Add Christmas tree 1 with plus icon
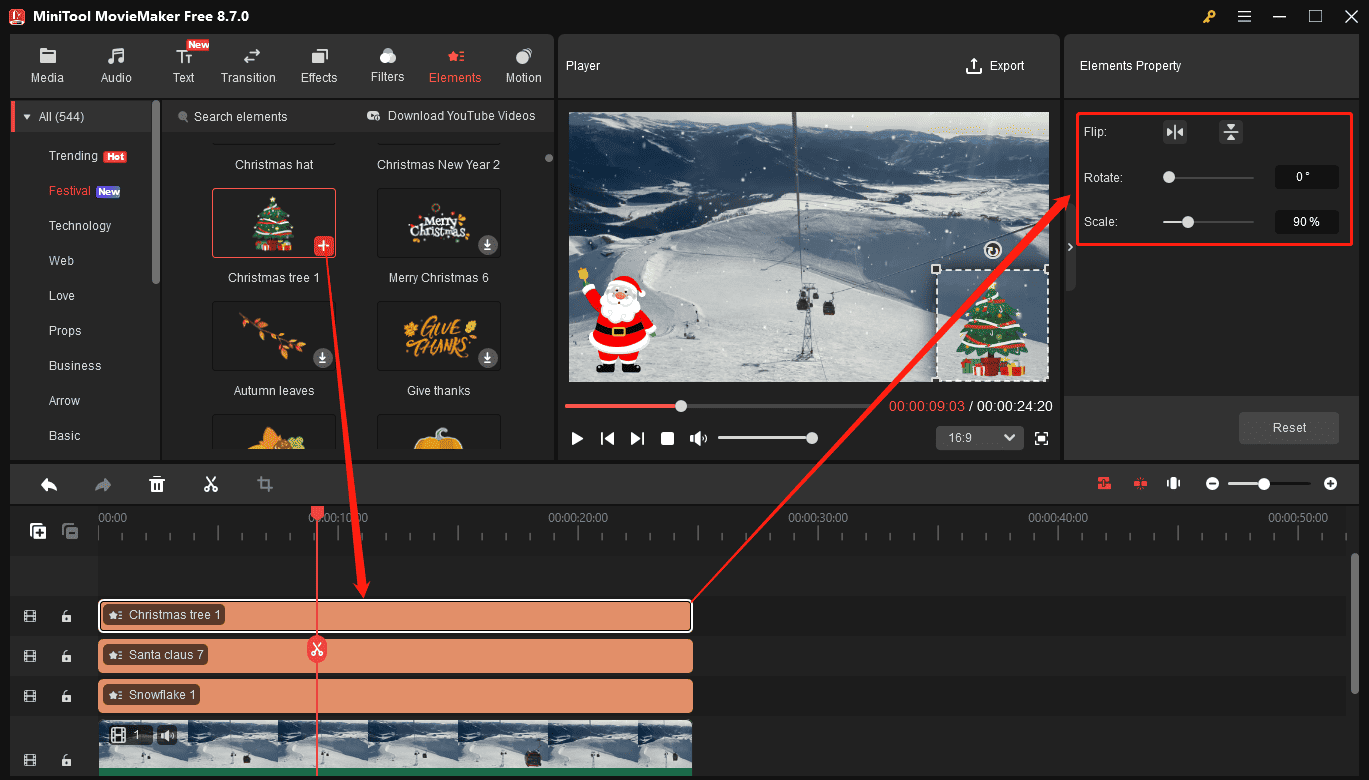This screenshot has height=780, width=1369. click(x=324, y=246)
